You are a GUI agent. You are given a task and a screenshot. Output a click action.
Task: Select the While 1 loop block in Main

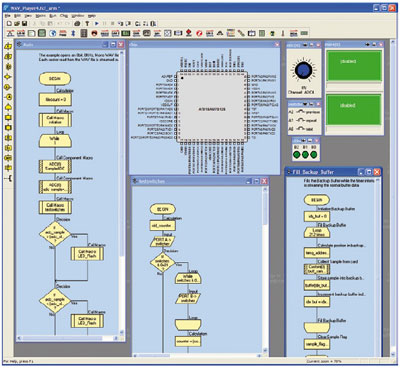(x=55, y=141)
